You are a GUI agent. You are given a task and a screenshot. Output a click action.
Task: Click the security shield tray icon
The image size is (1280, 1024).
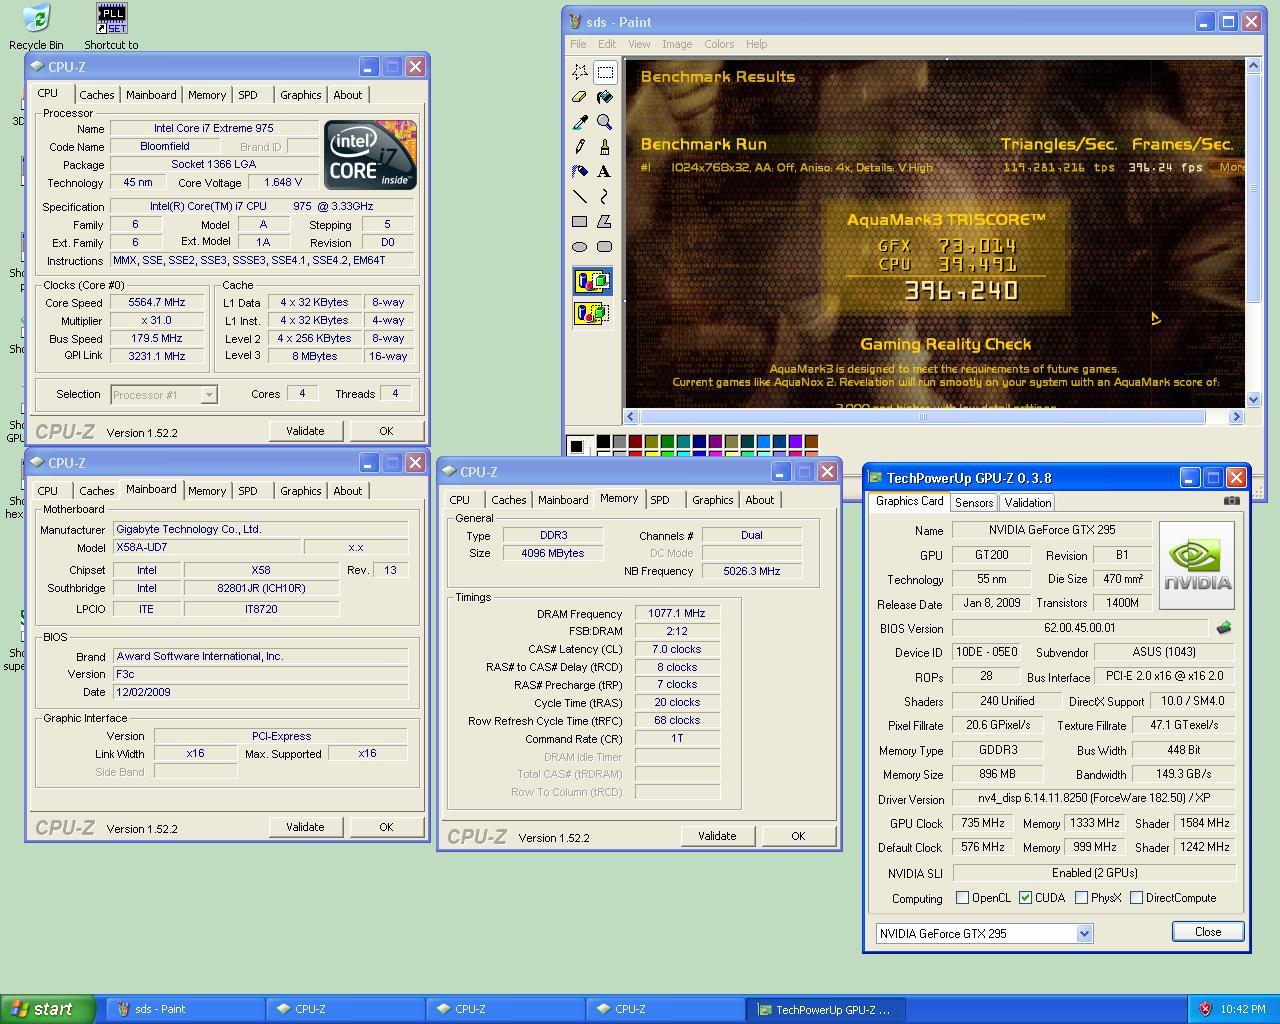[x=1205, y=1009]
